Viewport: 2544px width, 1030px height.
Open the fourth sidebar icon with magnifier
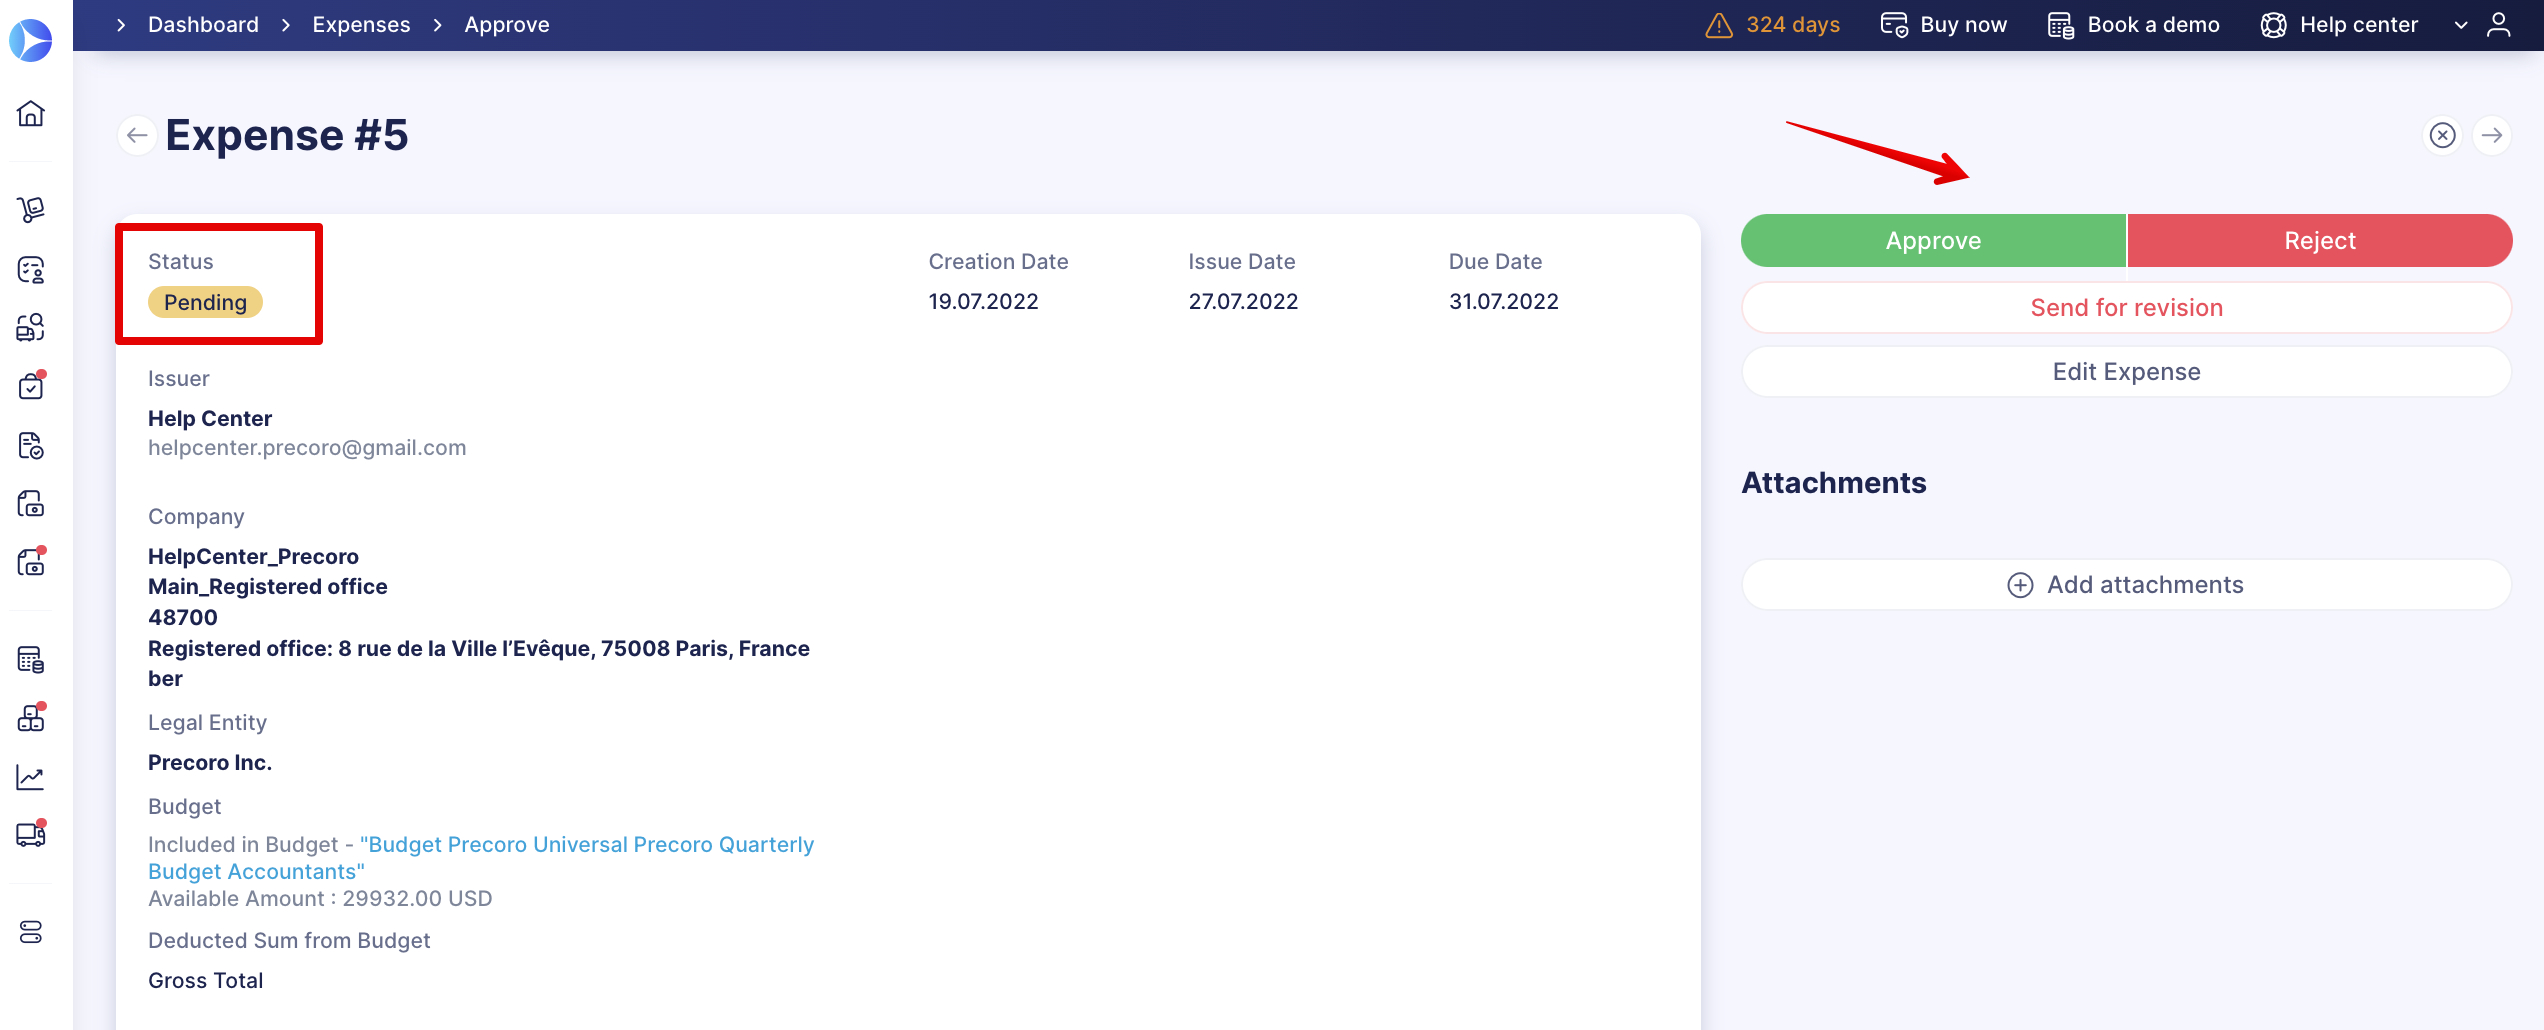pyautogui.click(x=31, y=327)
